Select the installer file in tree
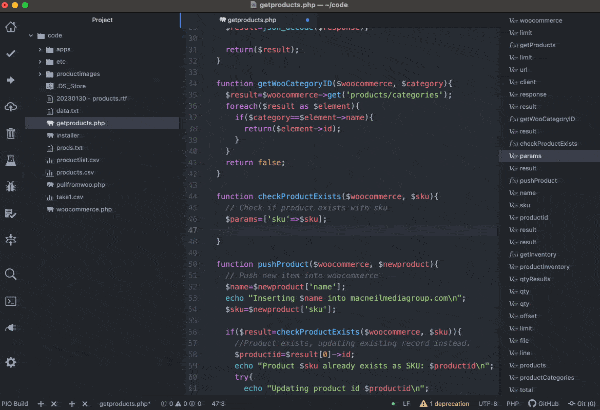Image resolution: width=600 pixels, height=410 pixels. pos(68,136)
